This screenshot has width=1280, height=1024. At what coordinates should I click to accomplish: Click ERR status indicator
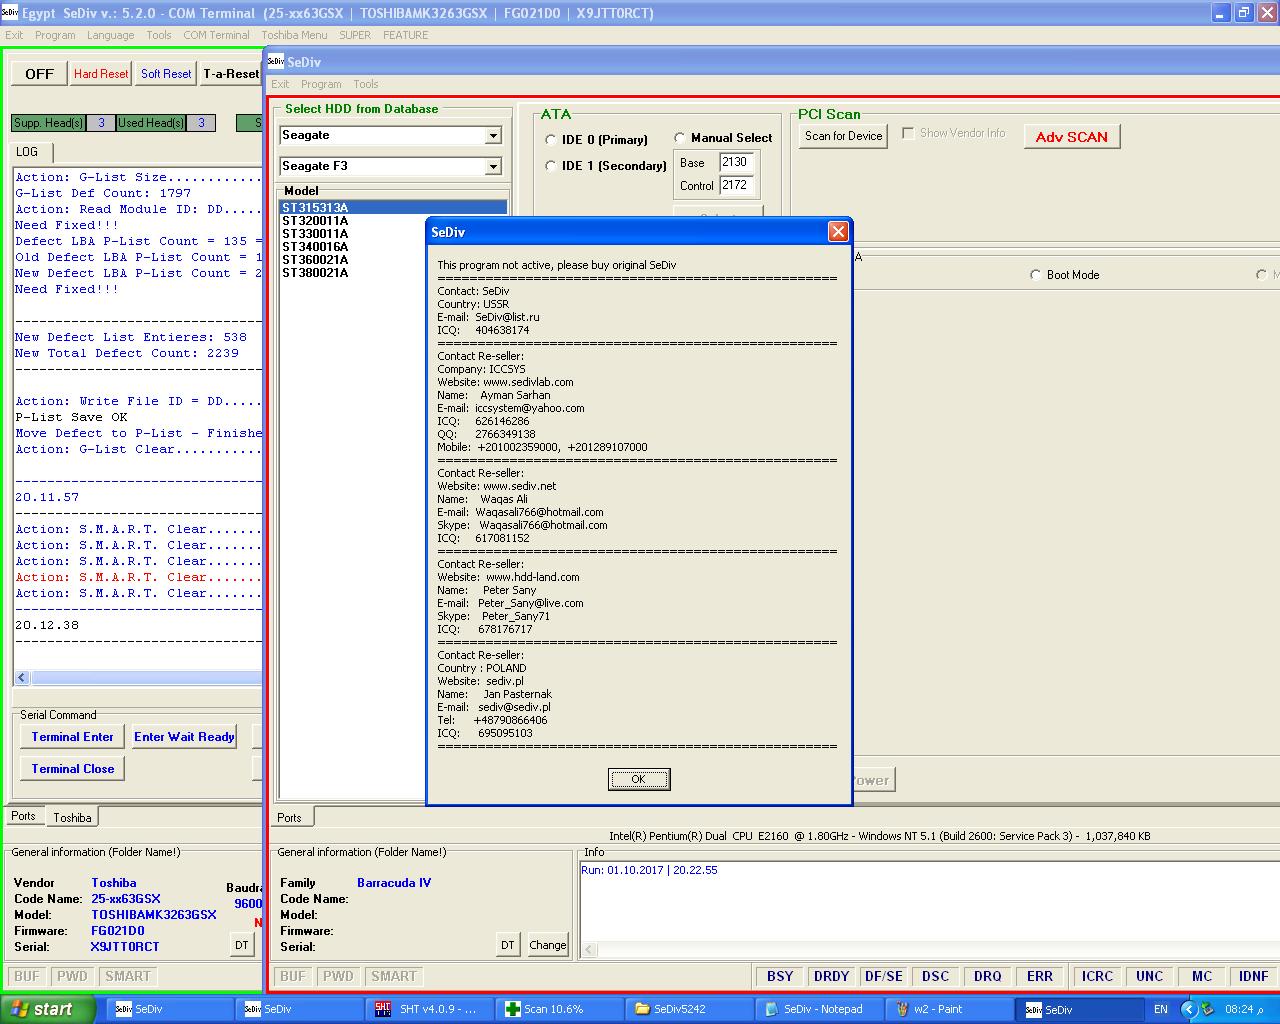coord(1040,977)
